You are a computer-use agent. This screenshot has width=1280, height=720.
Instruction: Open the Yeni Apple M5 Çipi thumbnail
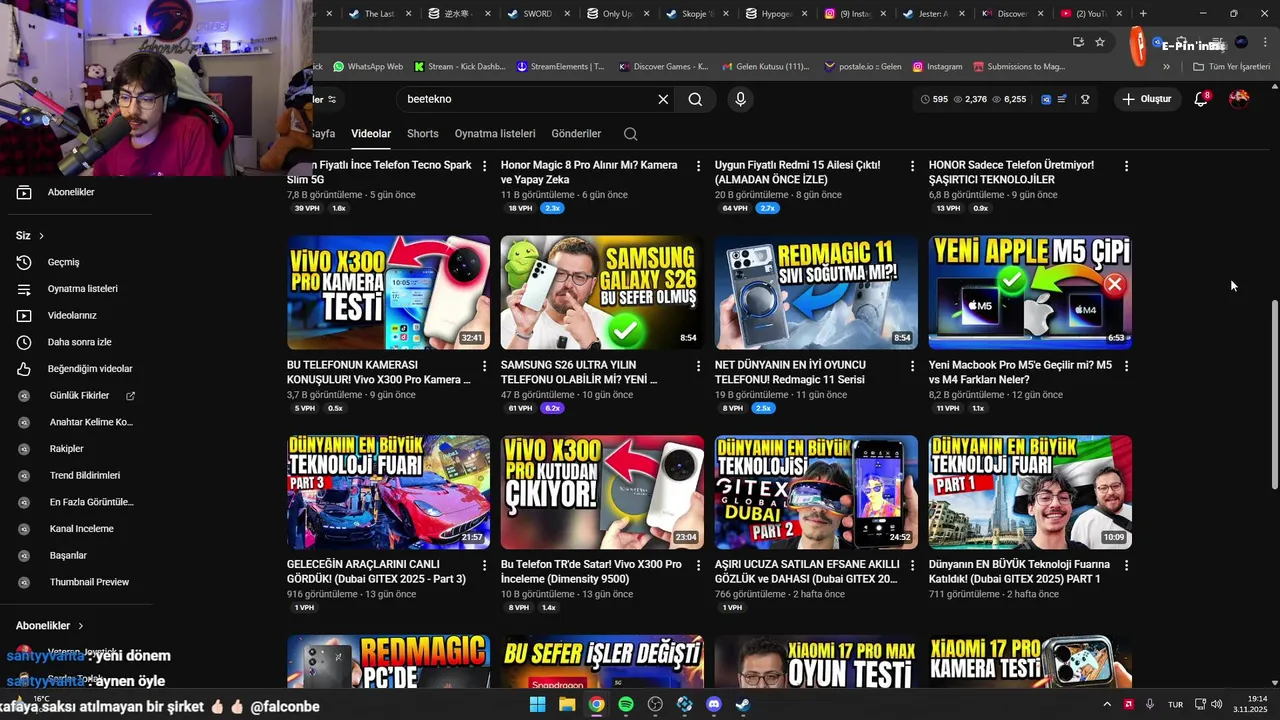1030,292
